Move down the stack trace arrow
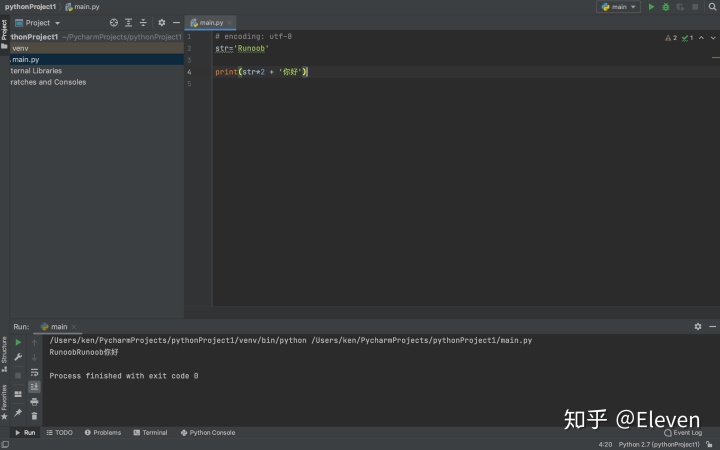The width and height of the screenshot is (720, 450). coord(34,357)
